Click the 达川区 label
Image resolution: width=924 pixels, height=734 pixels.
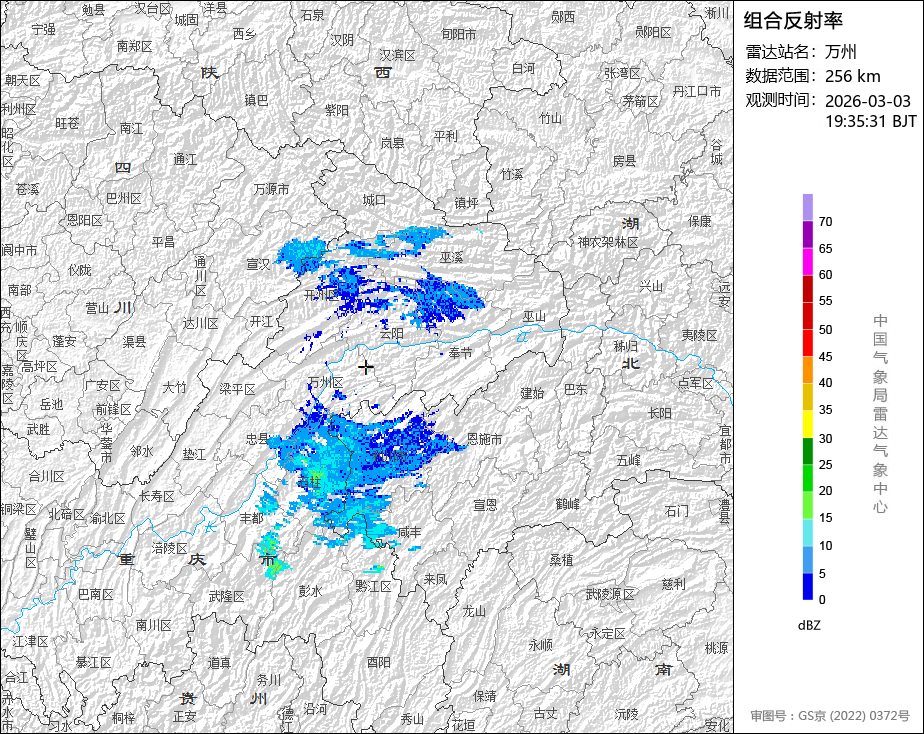[x=200, y=323]
